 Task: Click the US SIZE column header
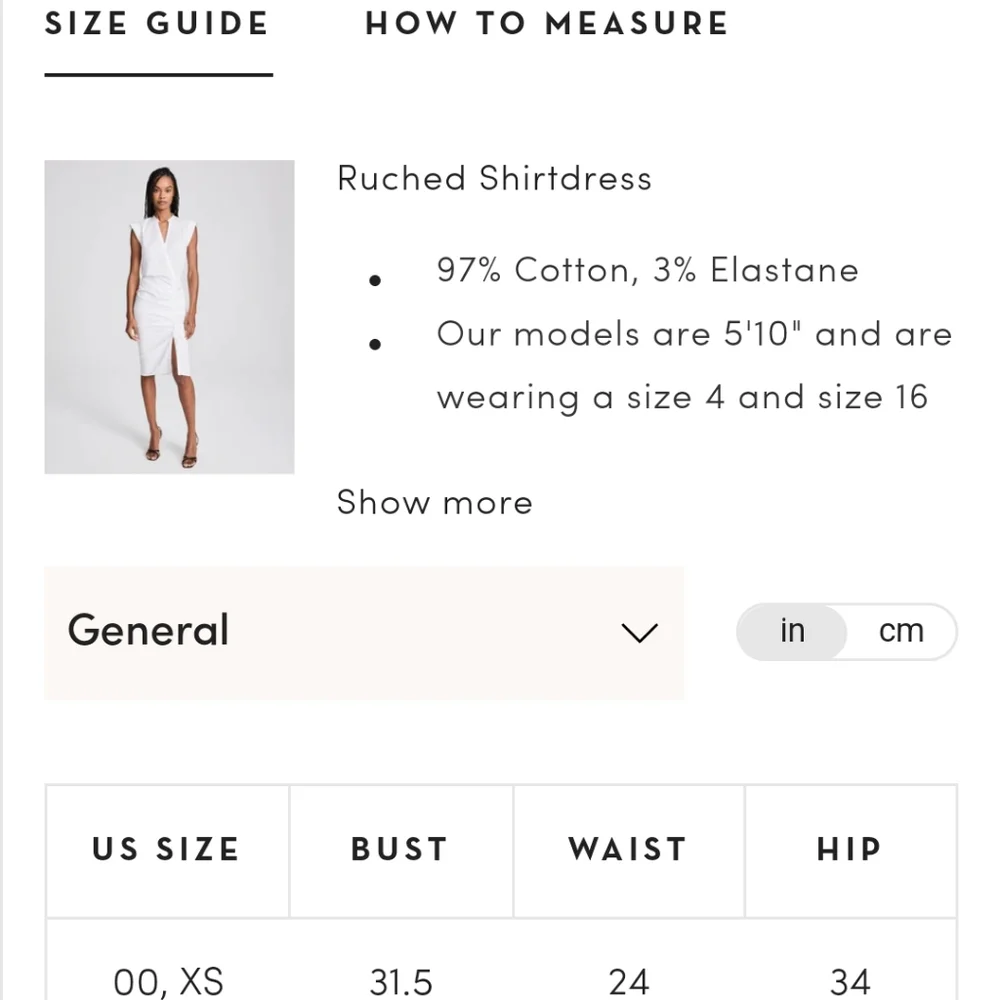[166, 849]
